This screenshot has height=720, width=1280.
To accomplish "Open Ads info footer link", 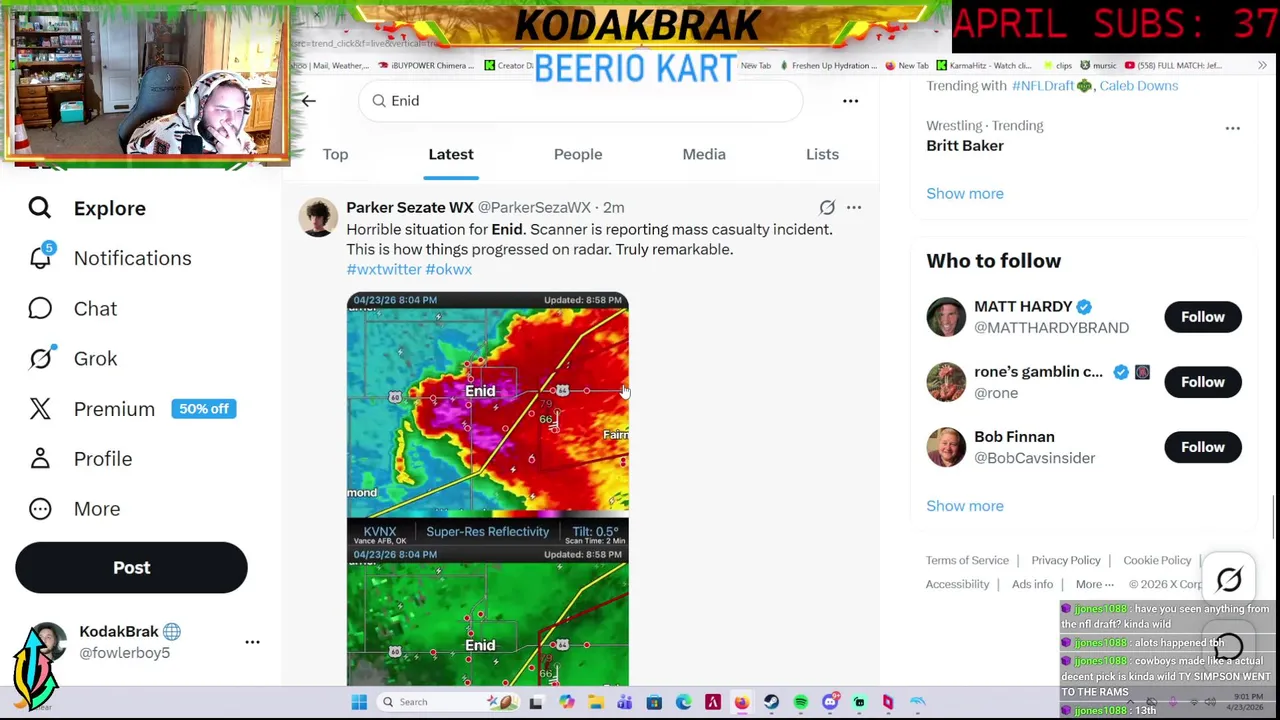I will tap(1032, 584).
